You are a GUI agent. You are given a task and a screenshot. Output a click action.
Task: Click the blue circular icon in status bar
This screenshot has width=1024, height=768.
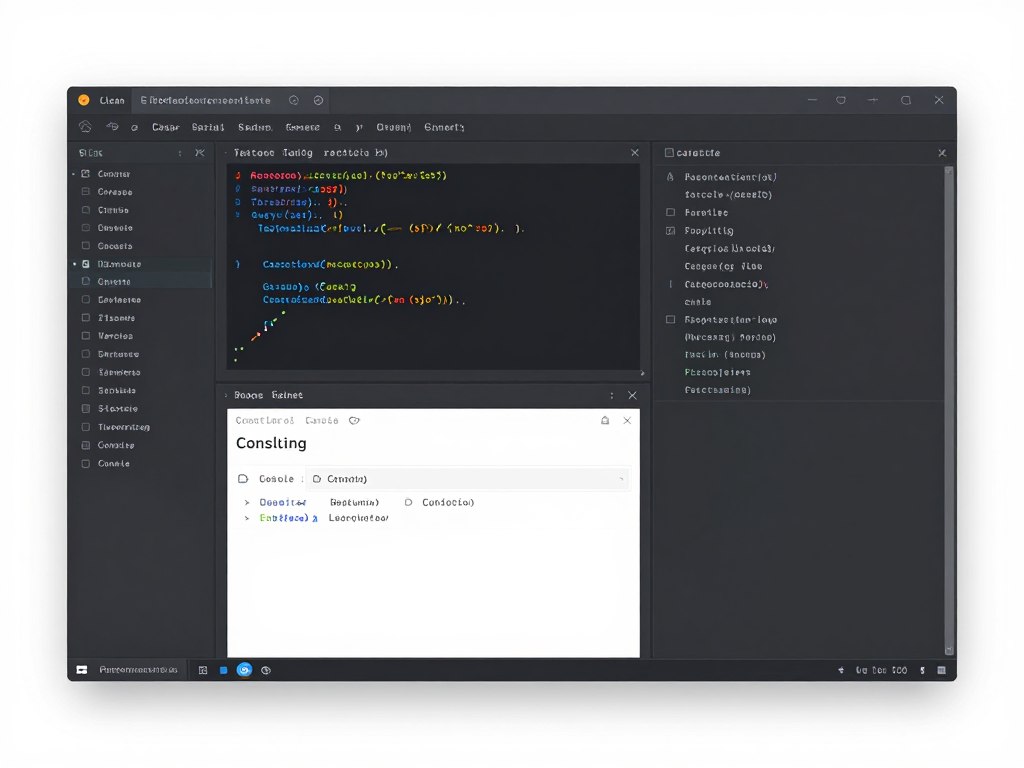point(244,670)
